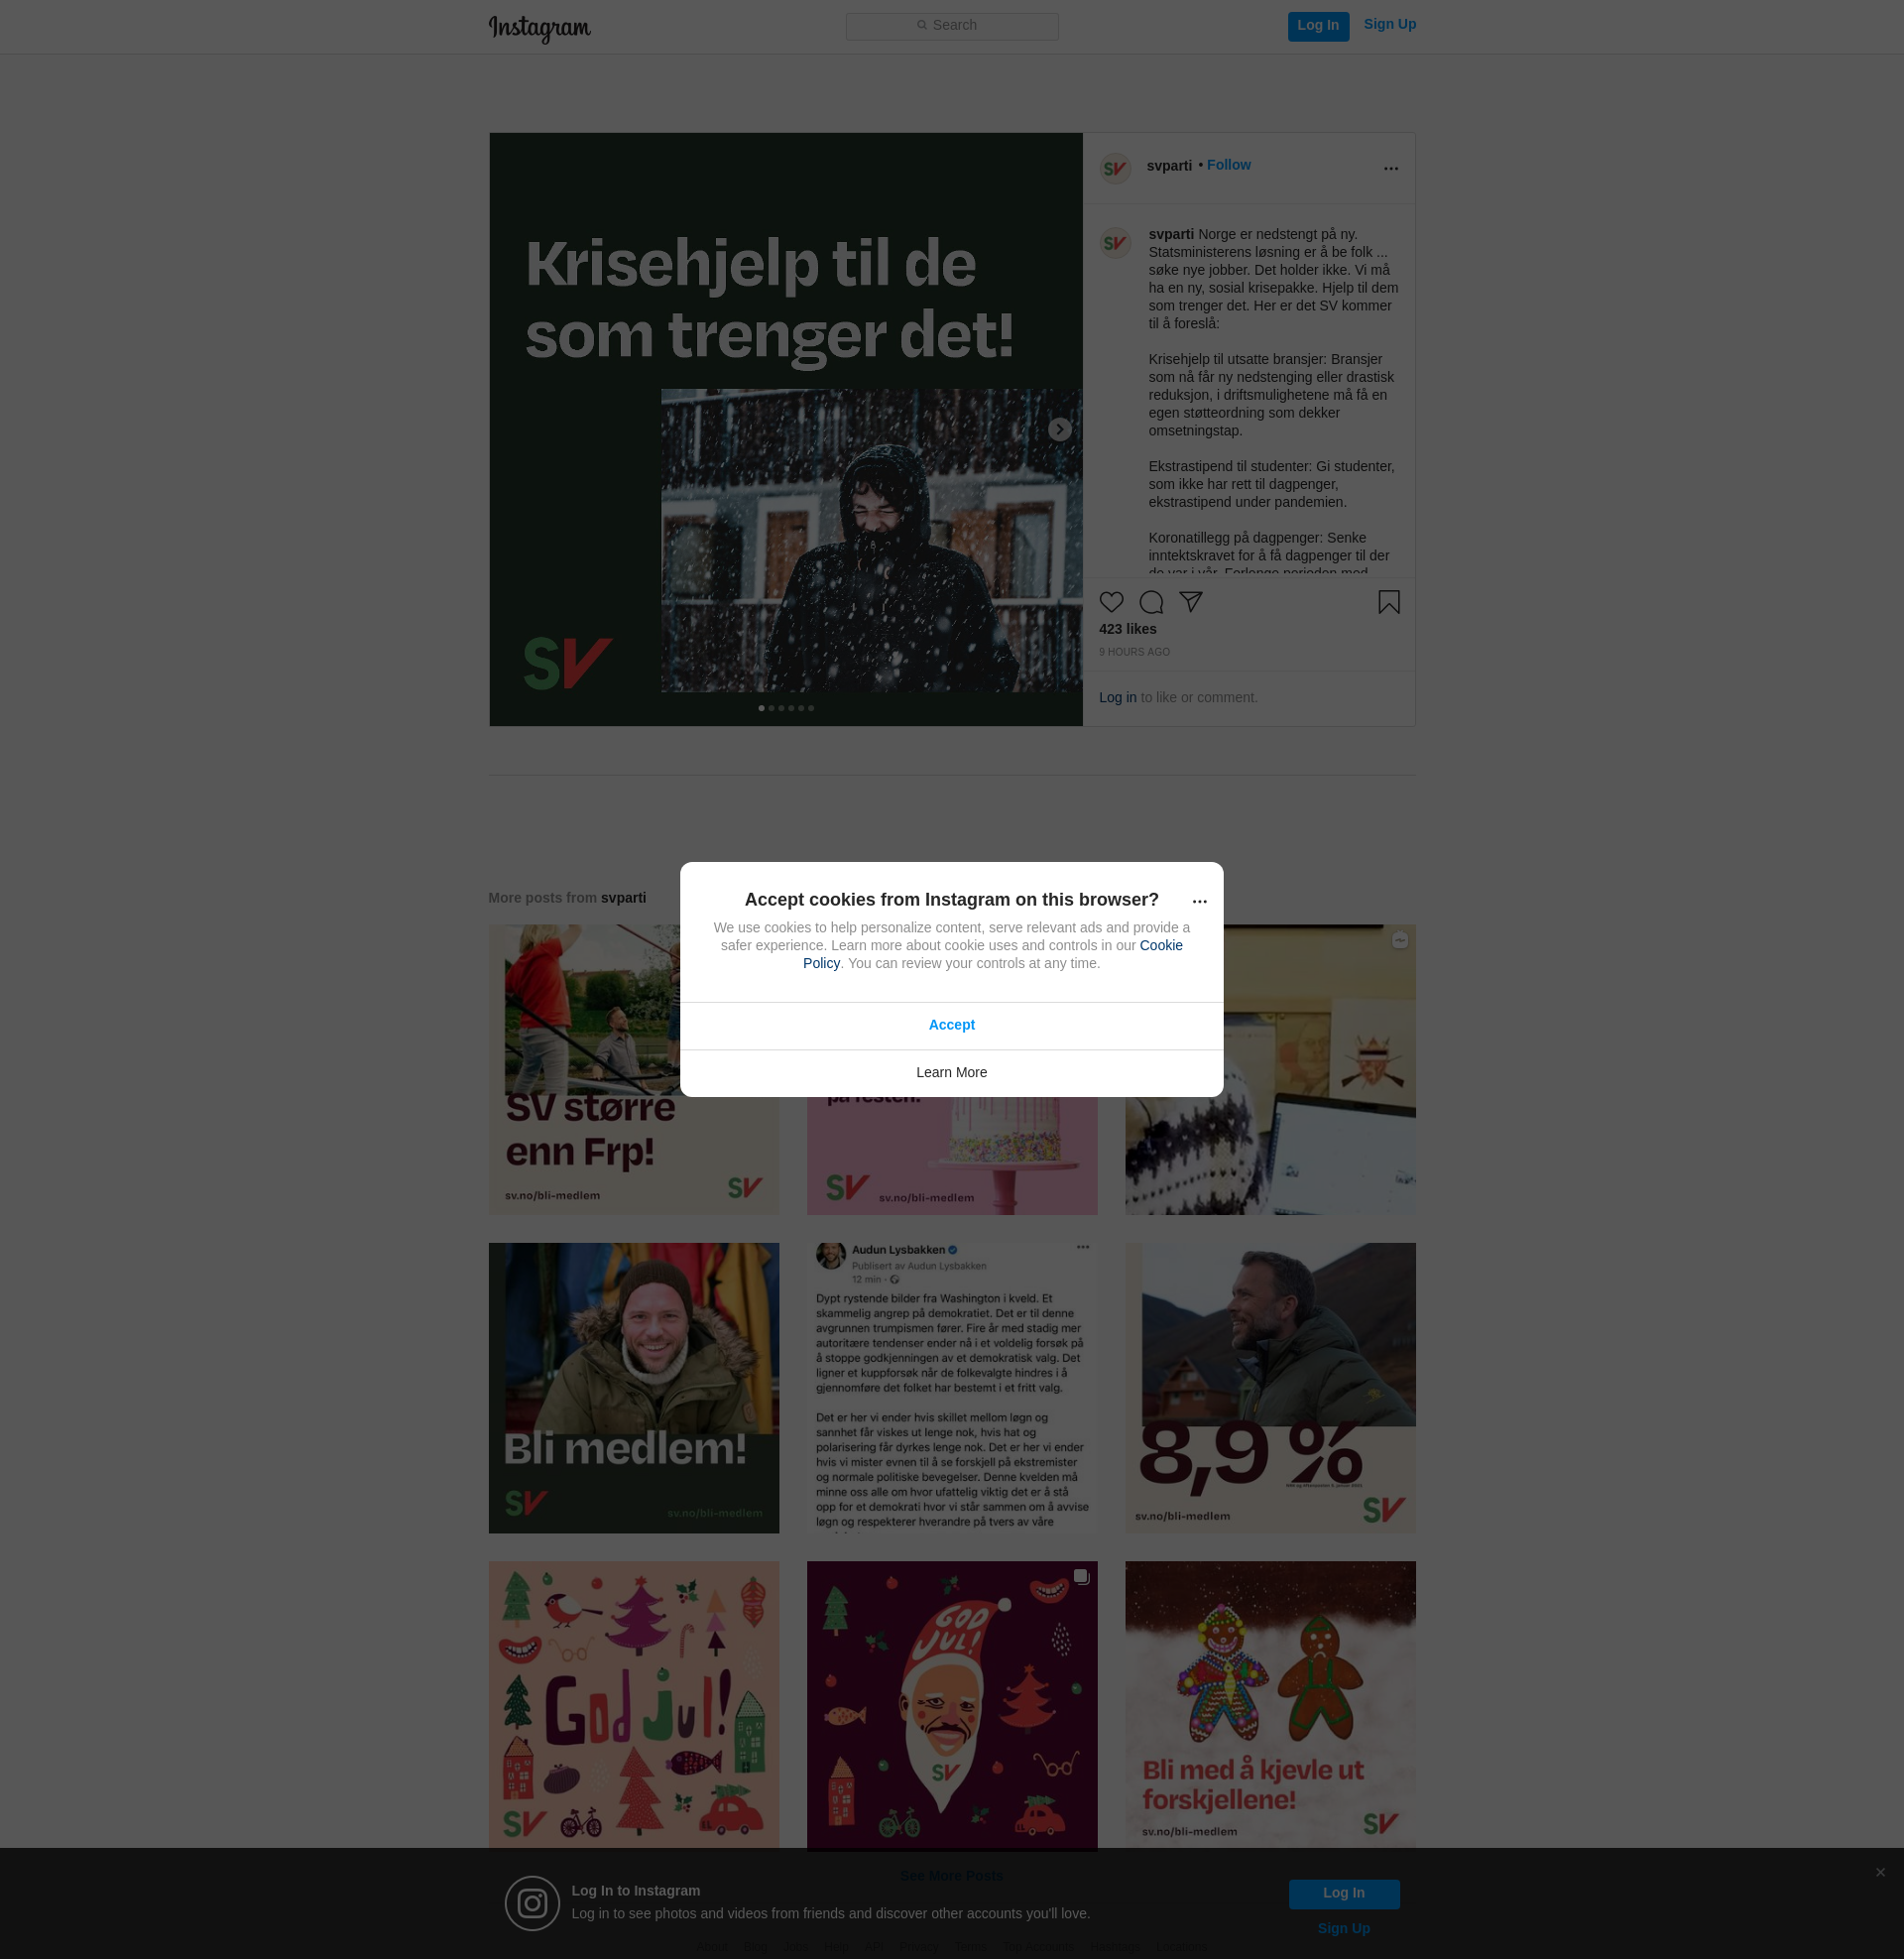Click Log in to like or comment
The width and height of the screenshot is (1904, 1959).
[1117, 697]
